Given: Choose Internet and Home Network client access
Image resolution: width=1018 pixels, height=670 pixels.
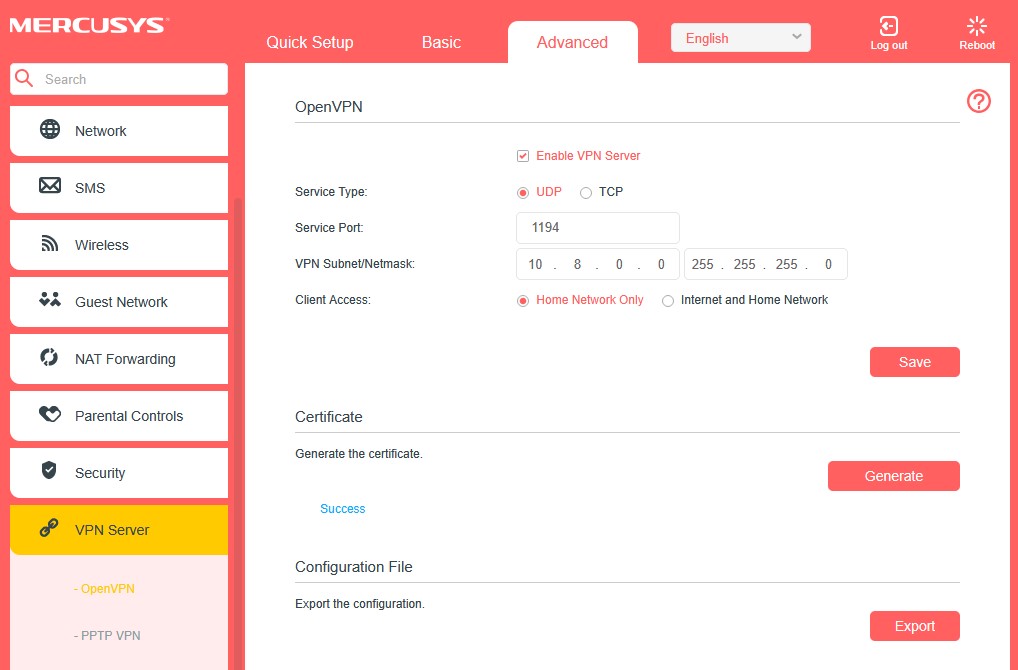Looking at the screenshot, I should click(667, 299).
